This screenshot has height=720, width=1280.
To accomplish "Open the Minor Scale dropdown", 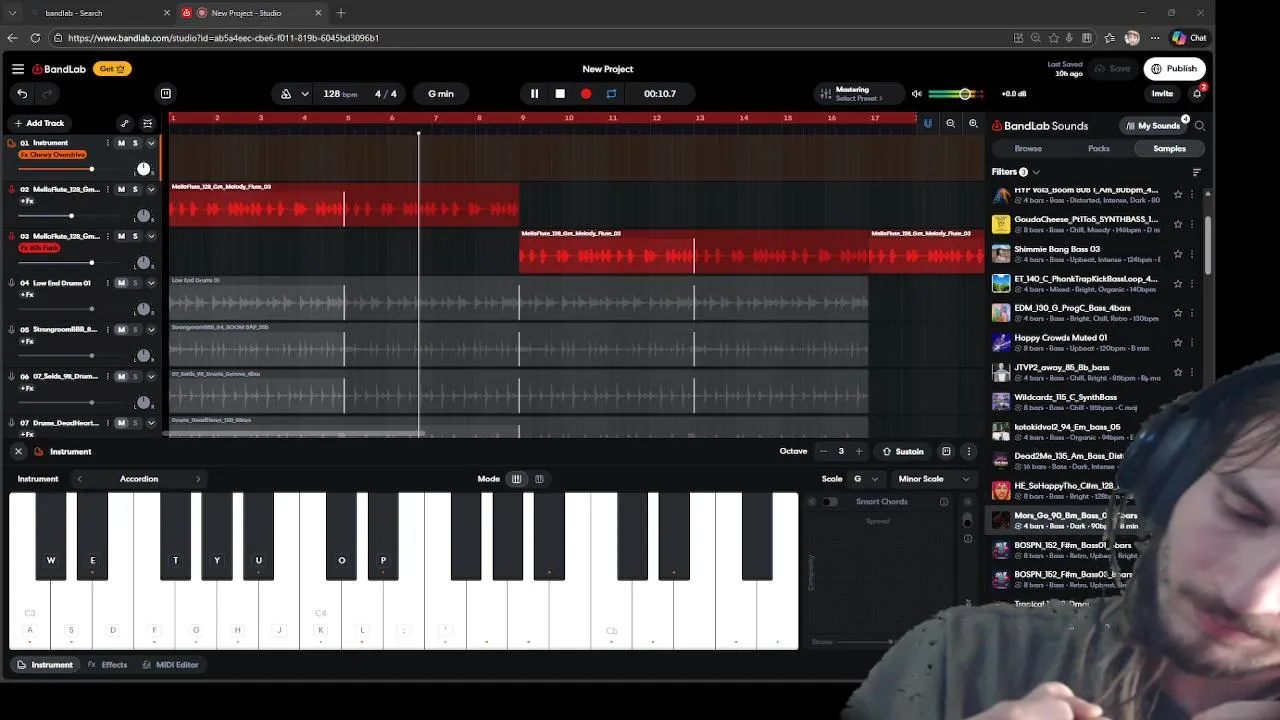I will click(934, 479).
